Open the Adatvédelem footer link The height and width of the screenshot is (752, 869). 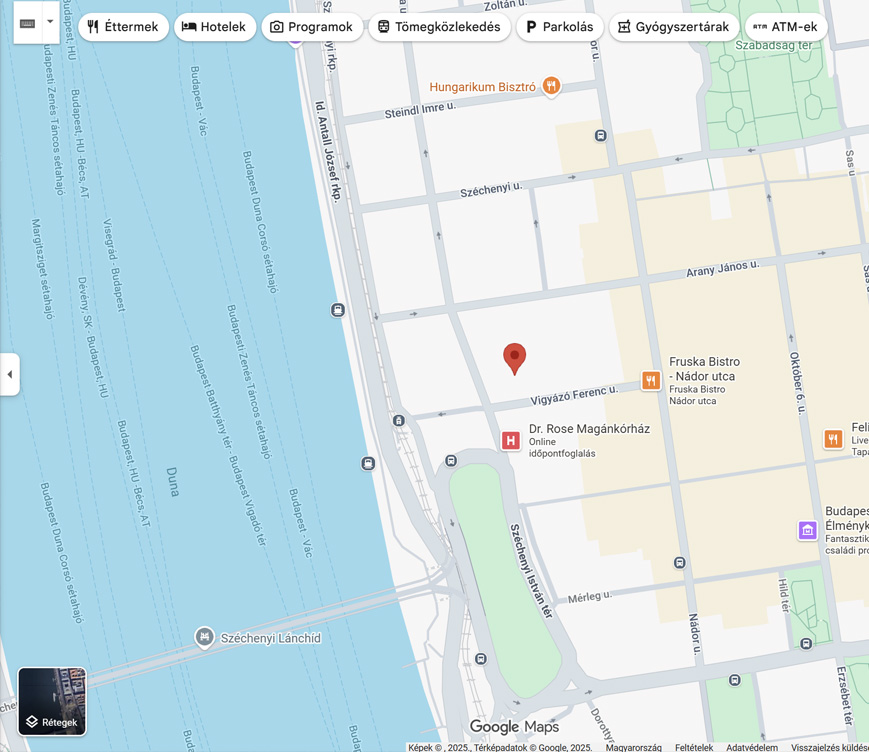click(752, 747)
